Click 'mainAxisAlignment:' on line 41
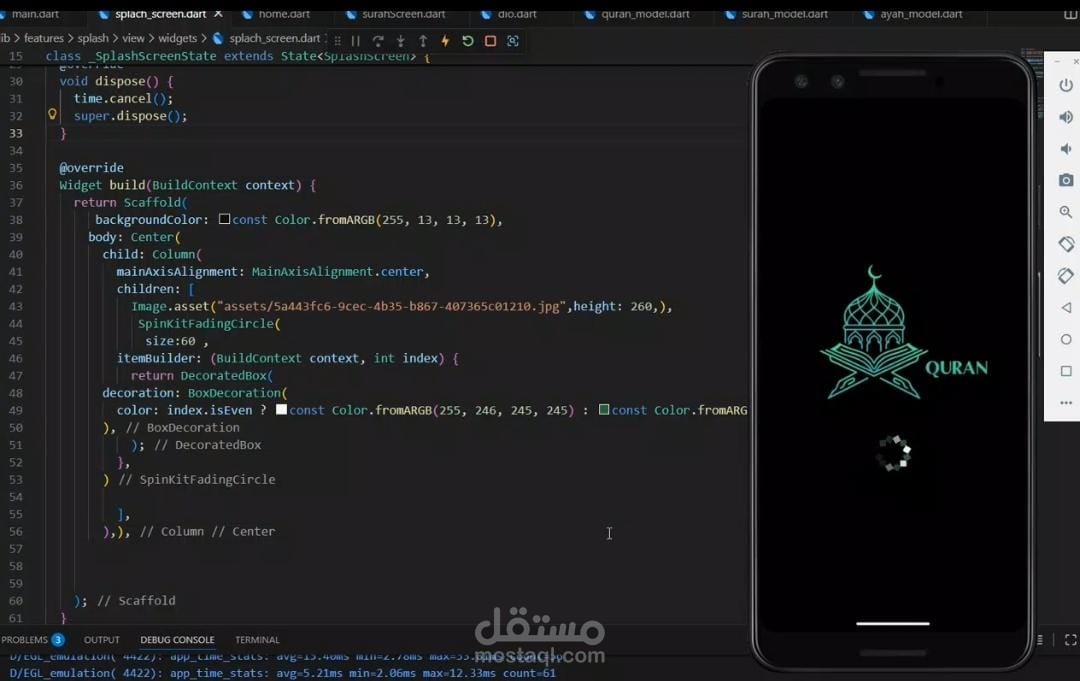 180,272
